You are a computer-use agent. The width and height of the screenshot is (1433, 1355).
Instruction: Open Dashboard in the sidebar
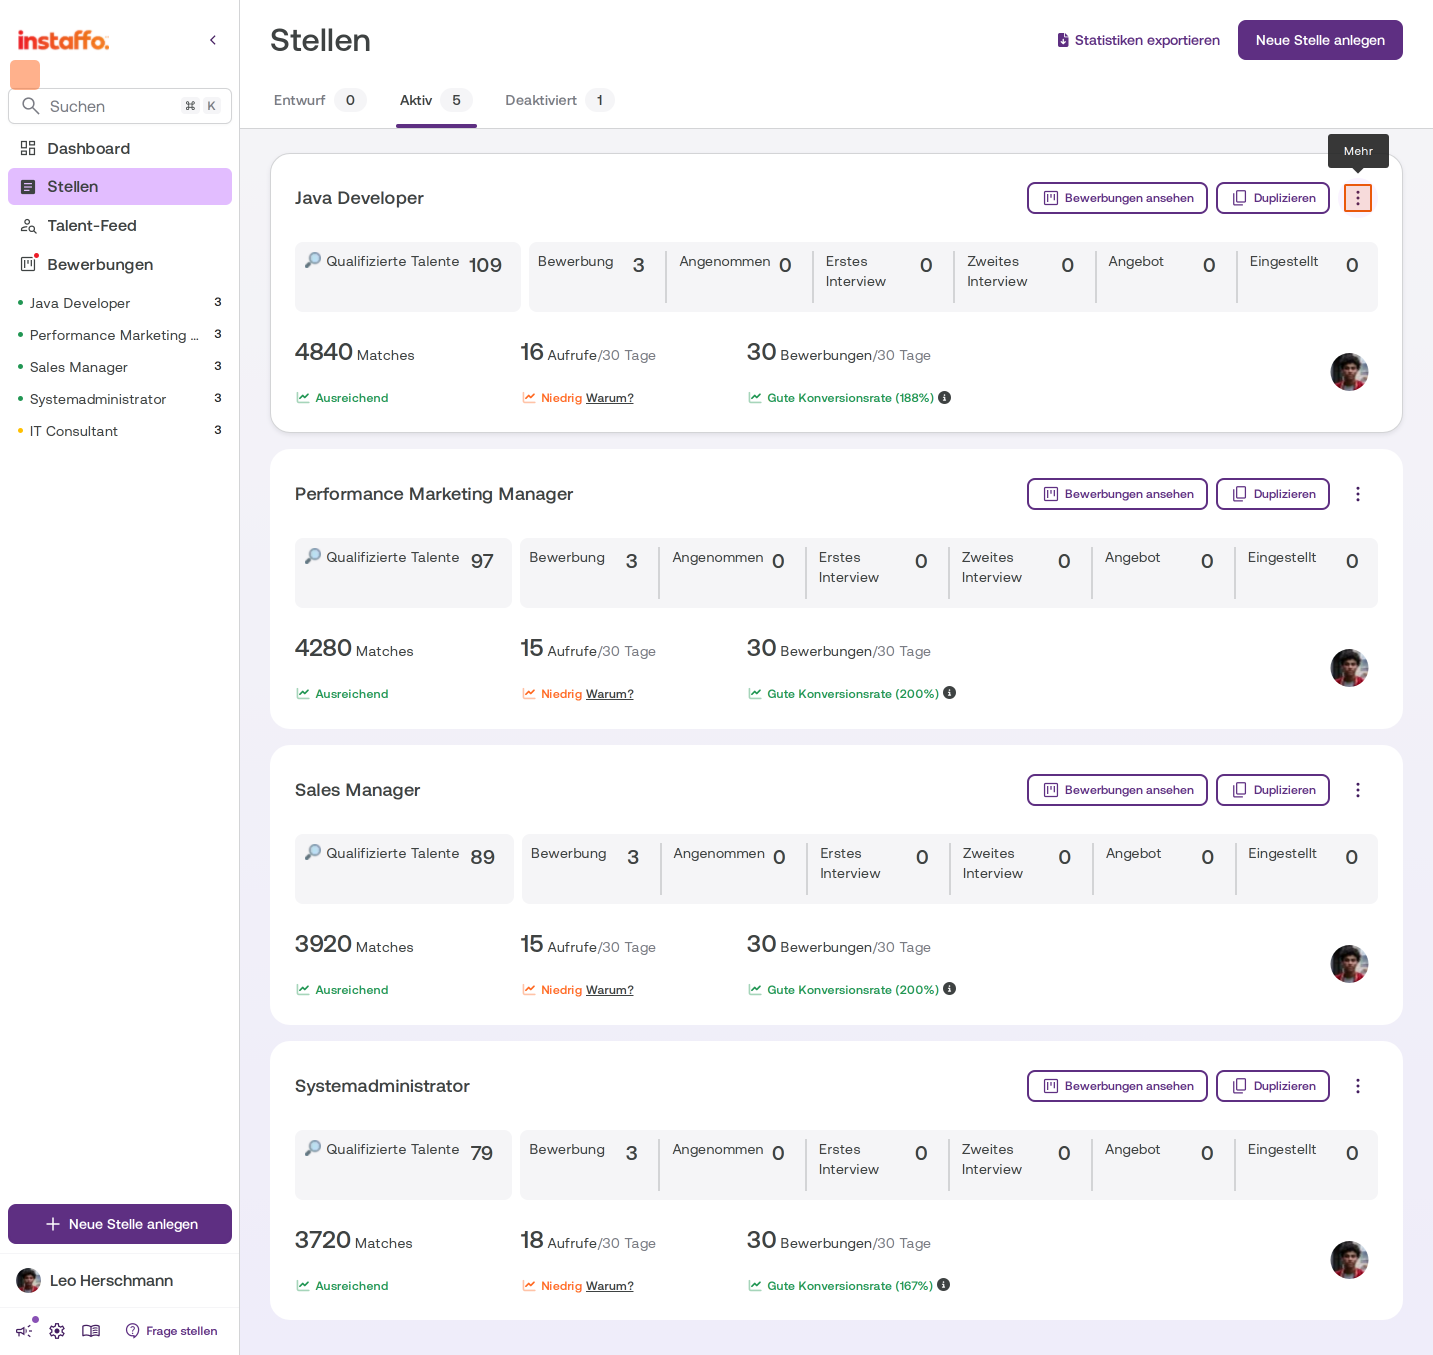120,149
